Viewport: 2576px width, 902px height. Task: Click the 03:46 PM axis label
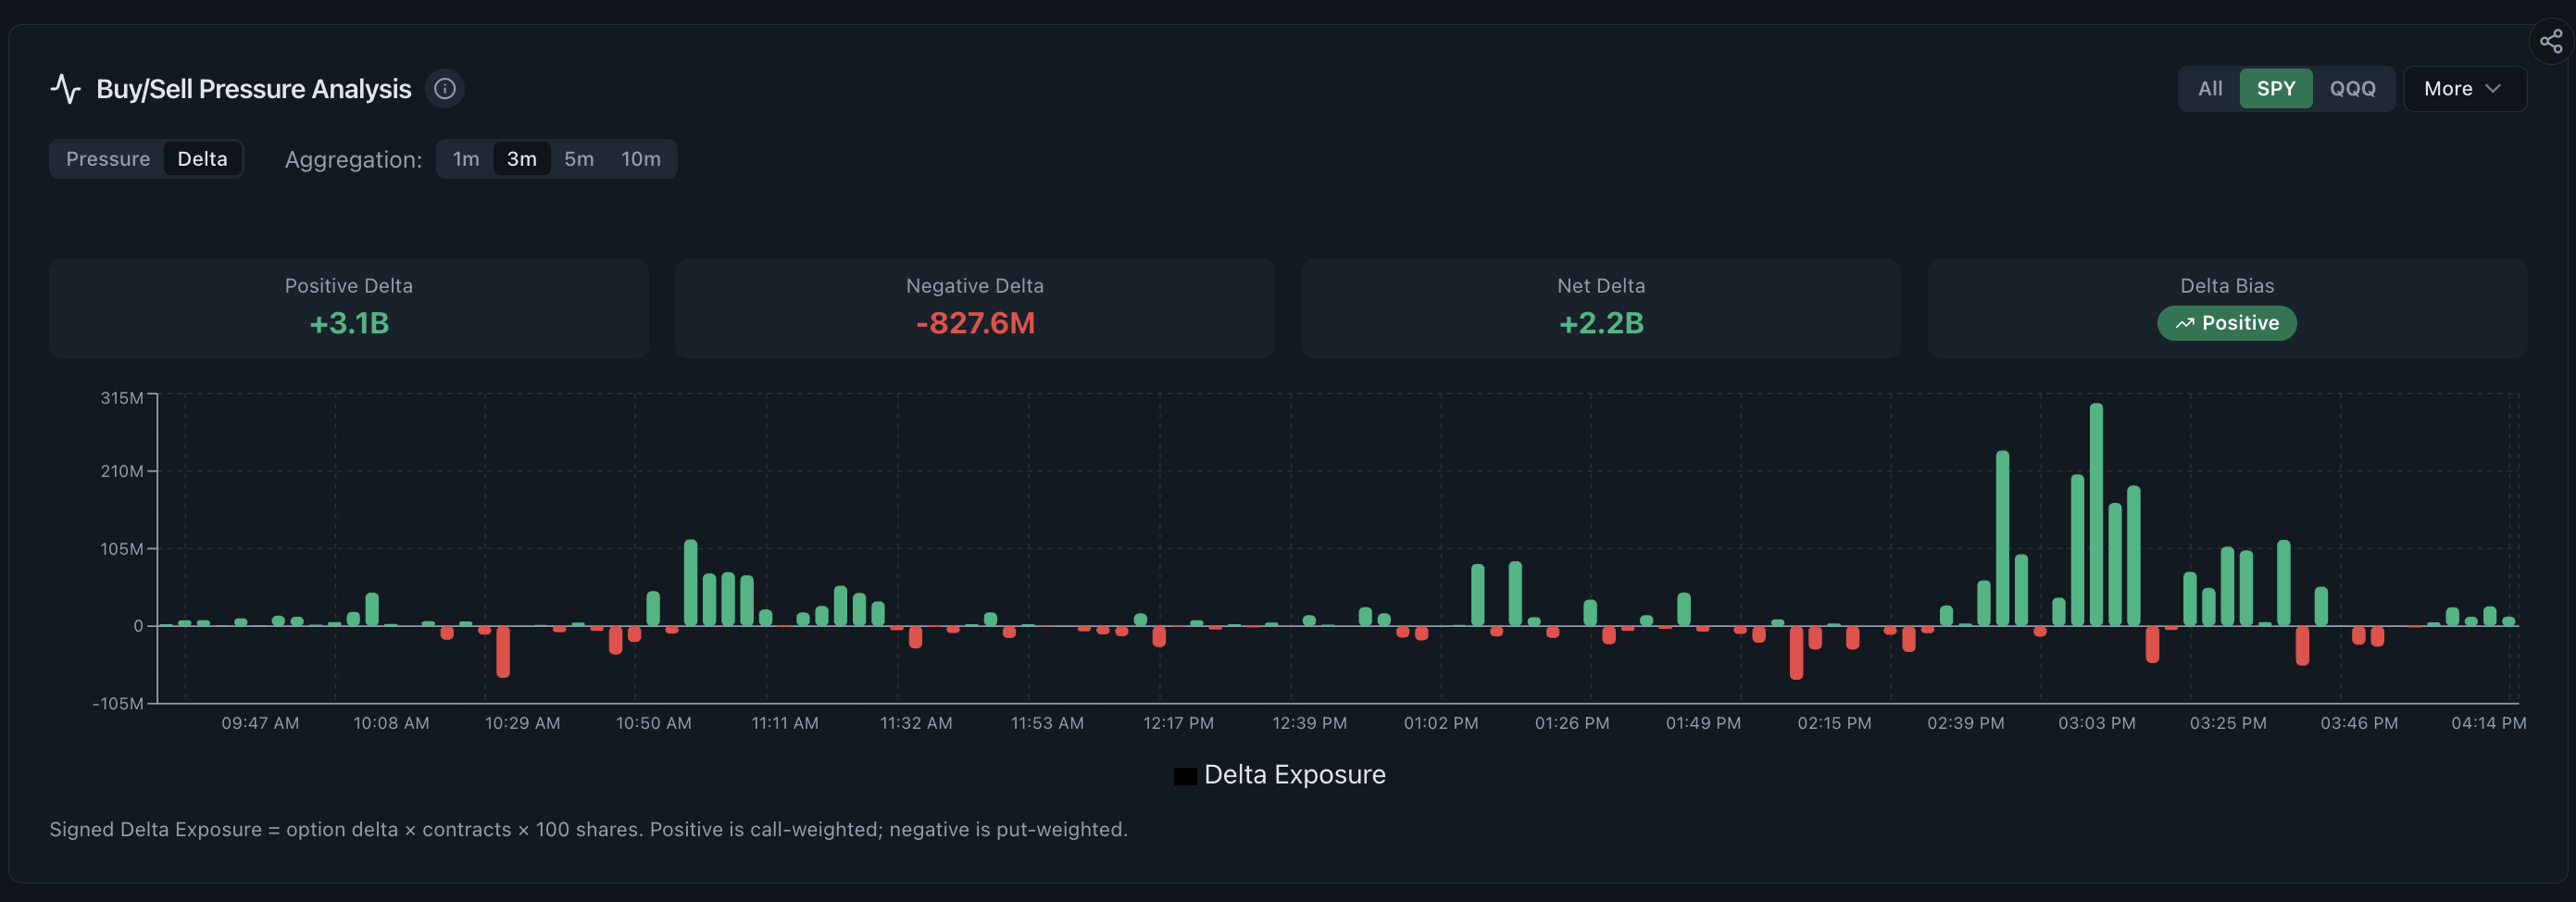point(2359,723)
